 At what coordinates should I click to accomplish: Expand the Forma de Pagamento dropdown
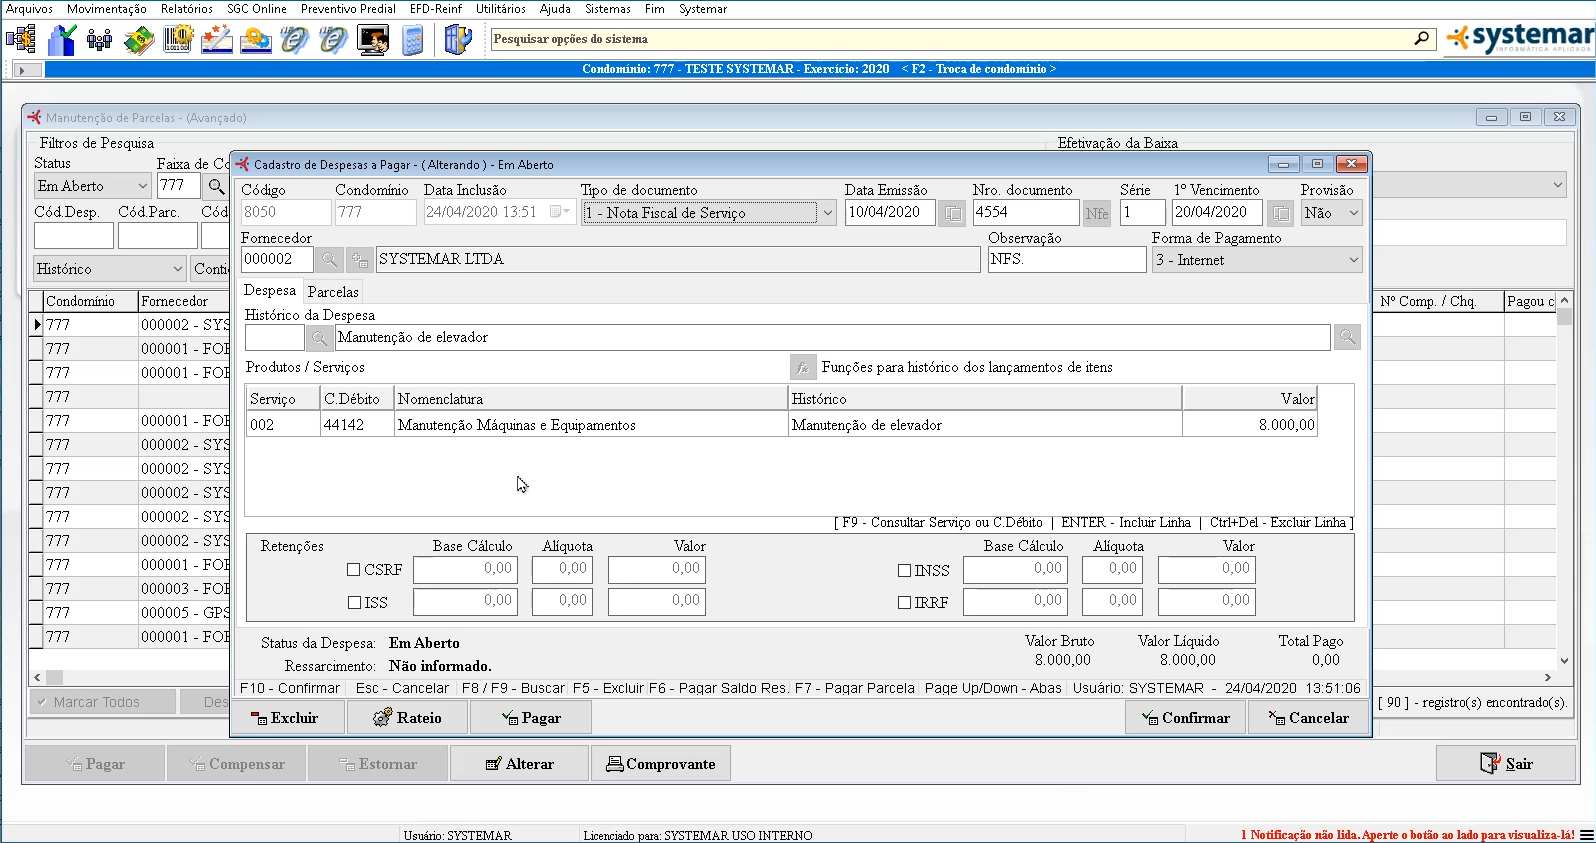coord(1353,260)
